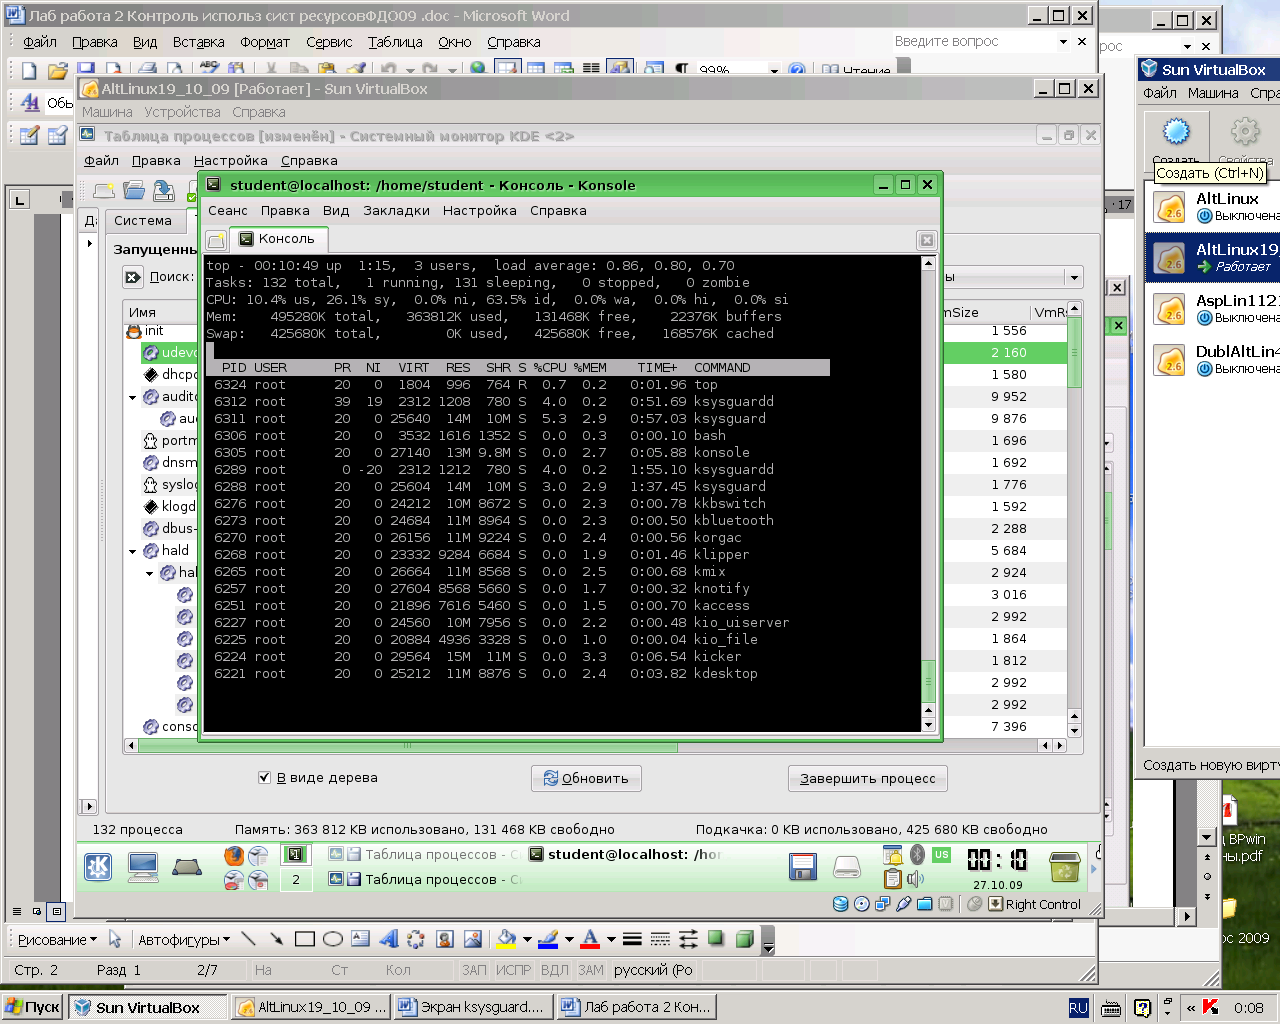Open the Word zoom percentage dropdown
The height and width of the screenshot is (1024, 1280).
774,71
